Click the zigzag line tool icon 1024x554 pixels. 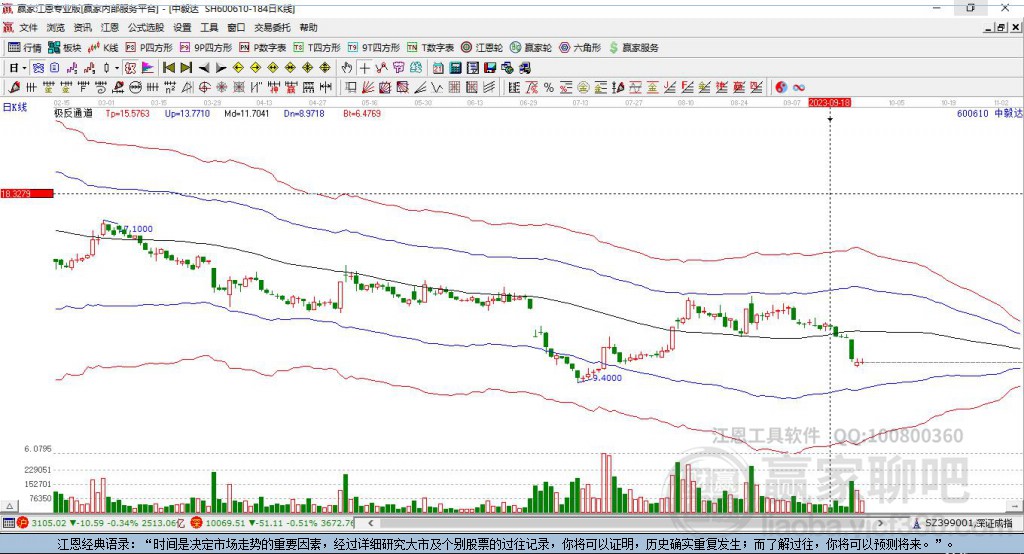pos(436,88)
